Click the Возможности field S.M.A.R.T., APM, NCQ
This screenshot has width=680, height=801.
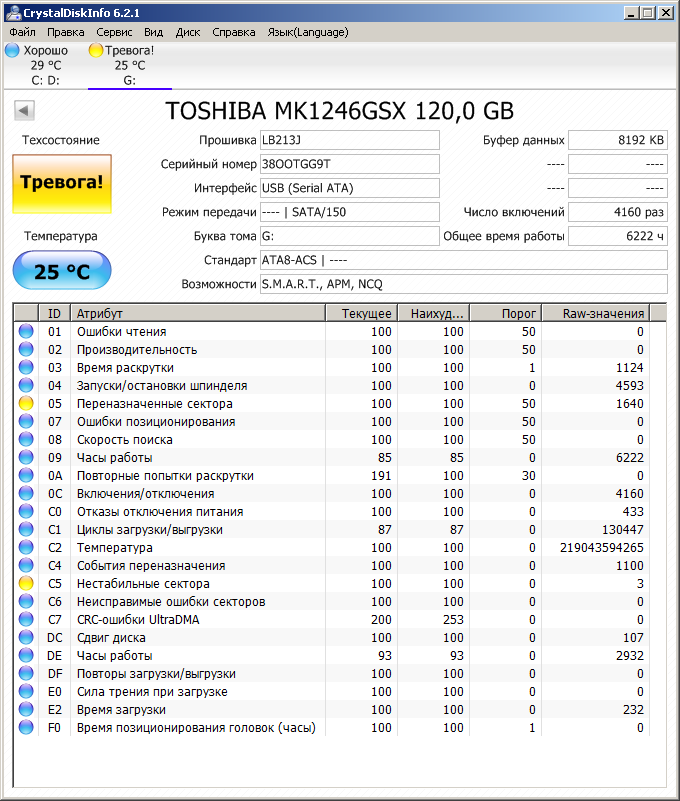[x=464, y=284]
